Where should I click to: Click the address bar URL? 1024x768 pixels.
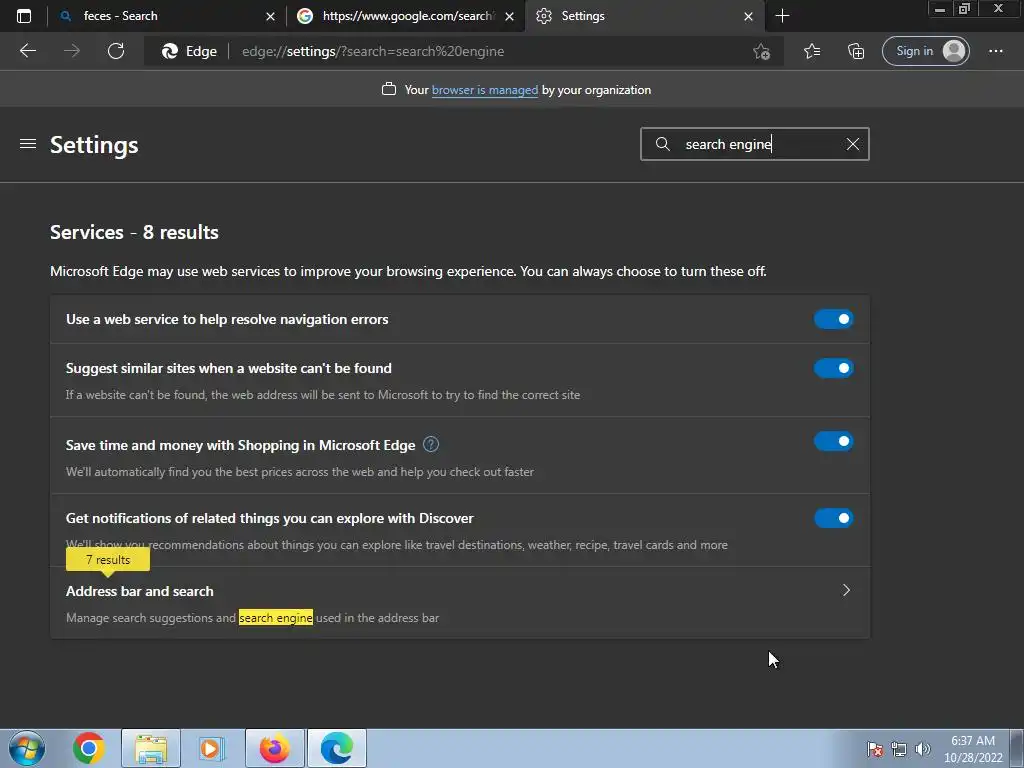373,52
